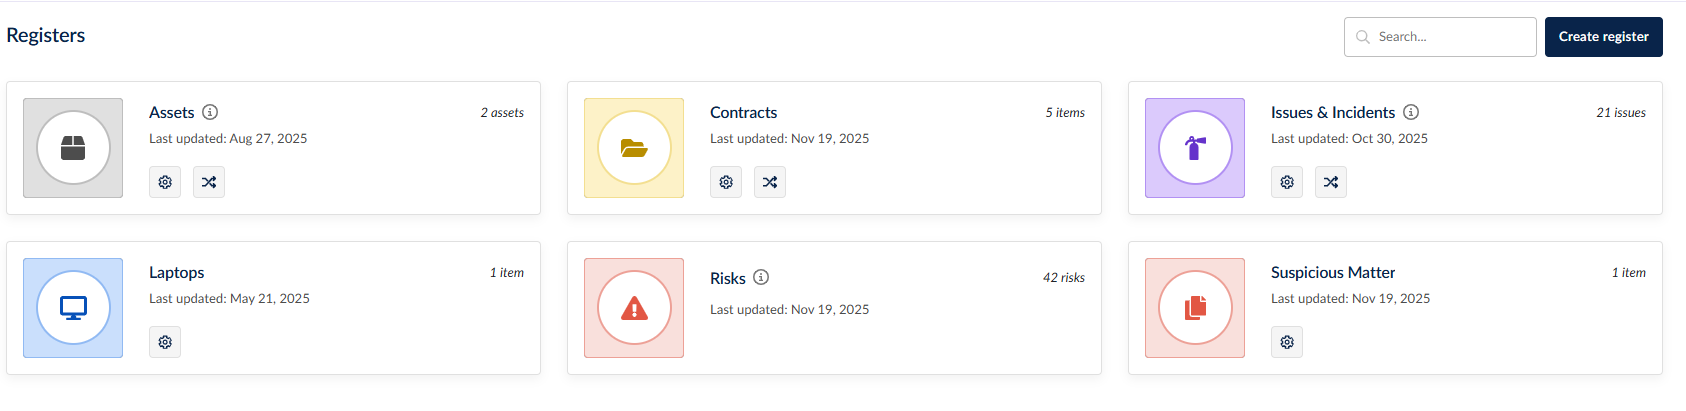The width and height of the screenshot is (1686, 411).
Task: Show info icon beside Issues & Incidents
Action: point(1411,112)
